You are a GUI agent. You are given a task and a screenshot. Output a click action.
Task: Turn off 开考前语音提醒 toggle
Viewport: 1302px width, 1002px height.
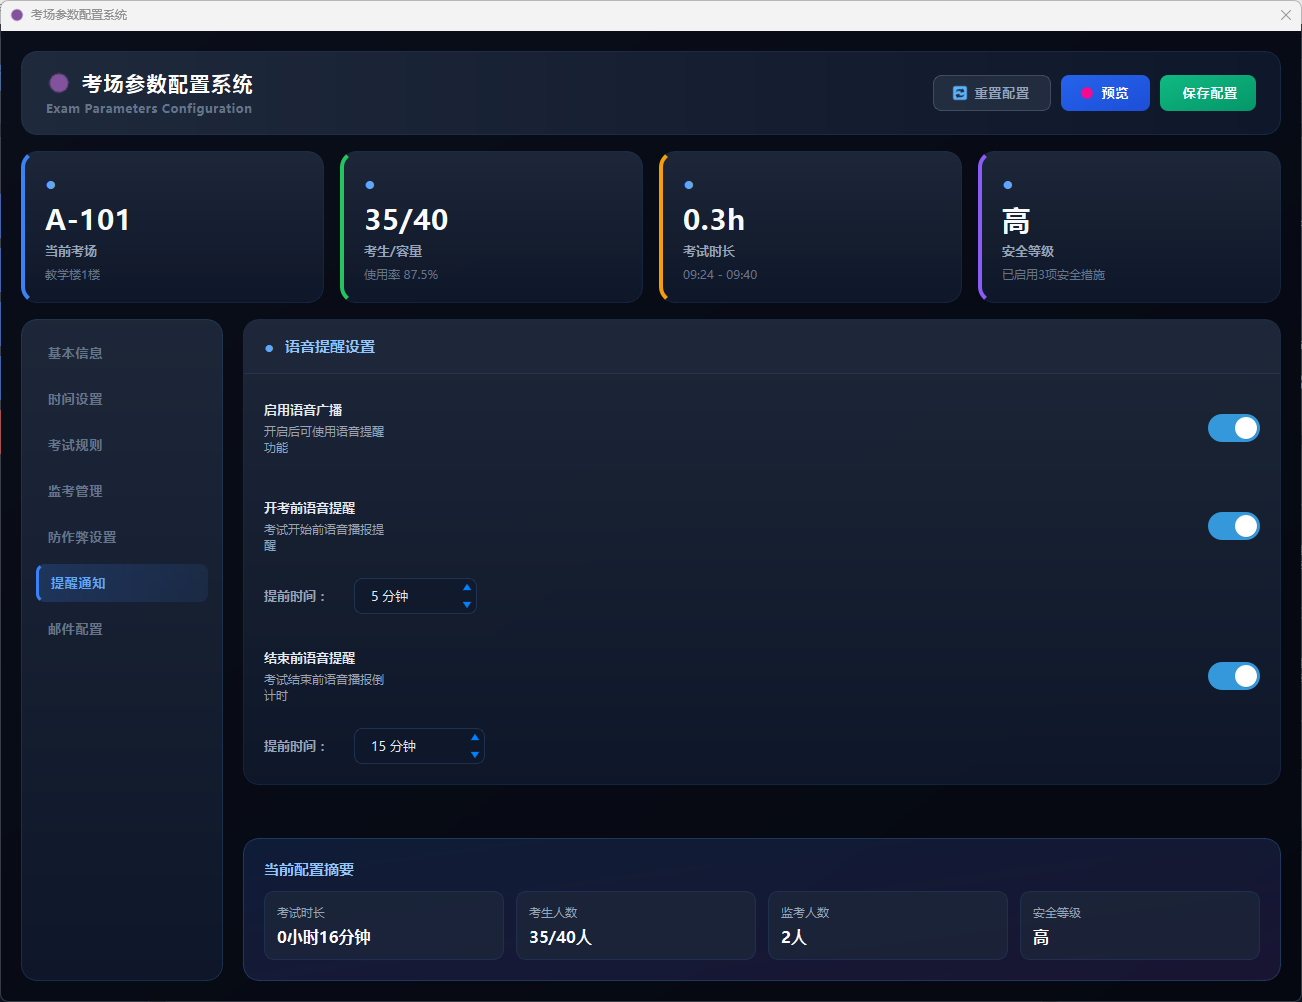pyautogui.click(x=1233, y=526)
